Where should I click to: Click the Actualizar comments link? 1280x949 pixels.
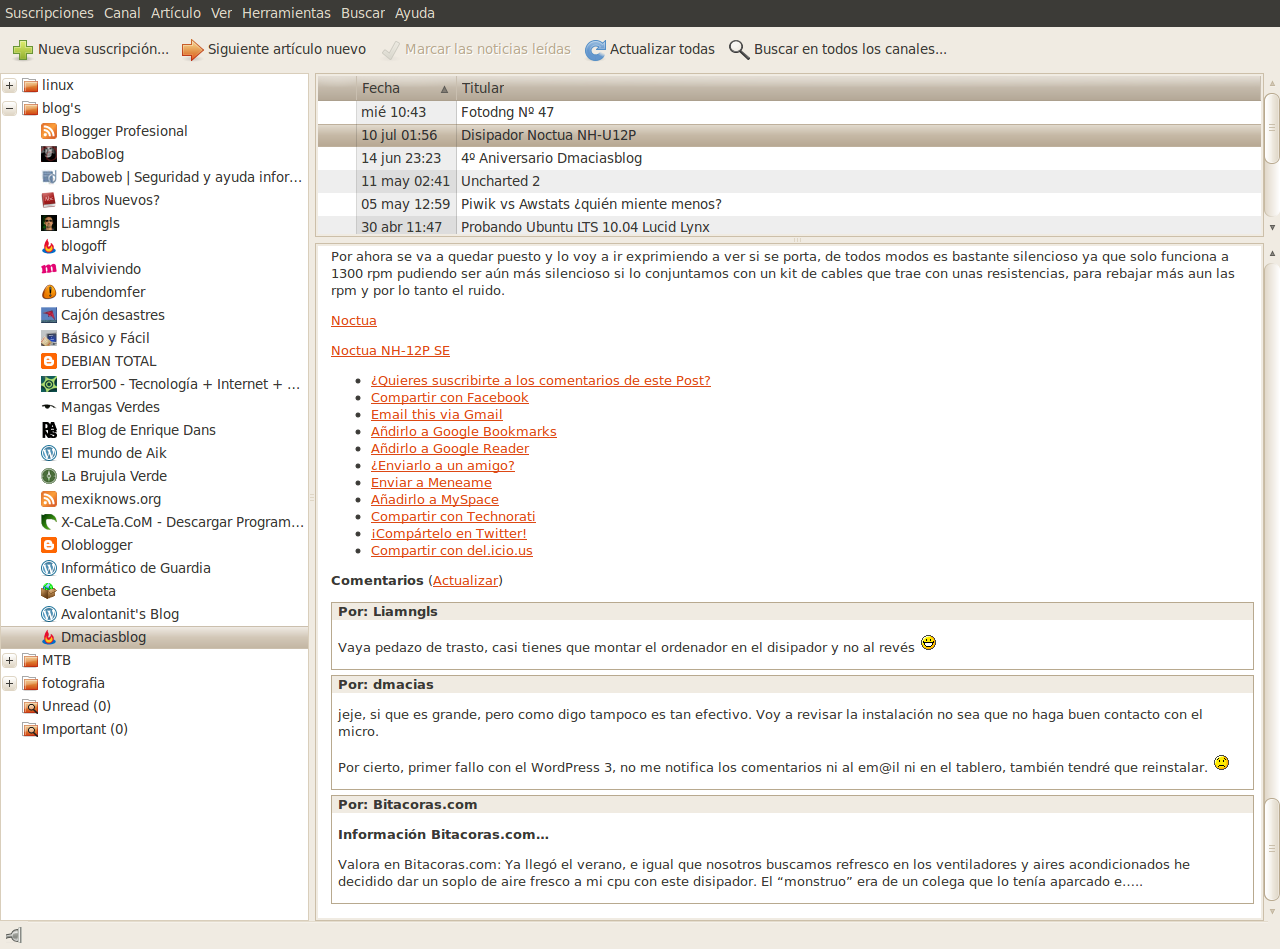(465, 580)
